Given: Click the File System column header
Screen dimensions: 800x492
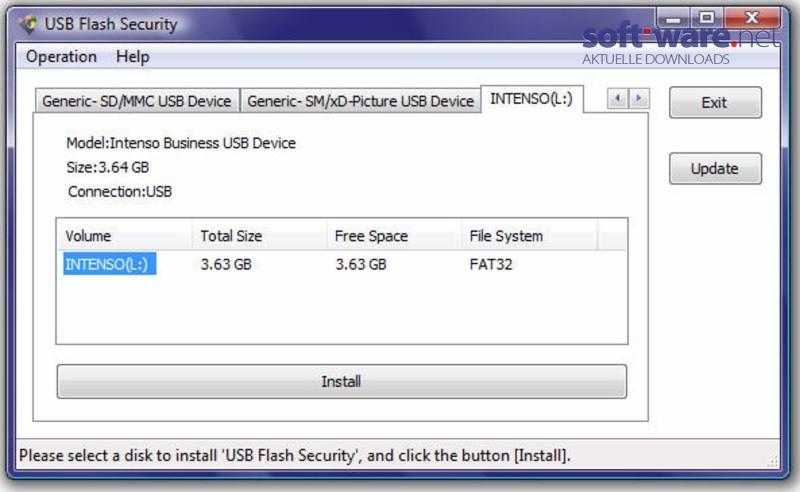Looking at the screenshot, I should (x=529, y=236).
